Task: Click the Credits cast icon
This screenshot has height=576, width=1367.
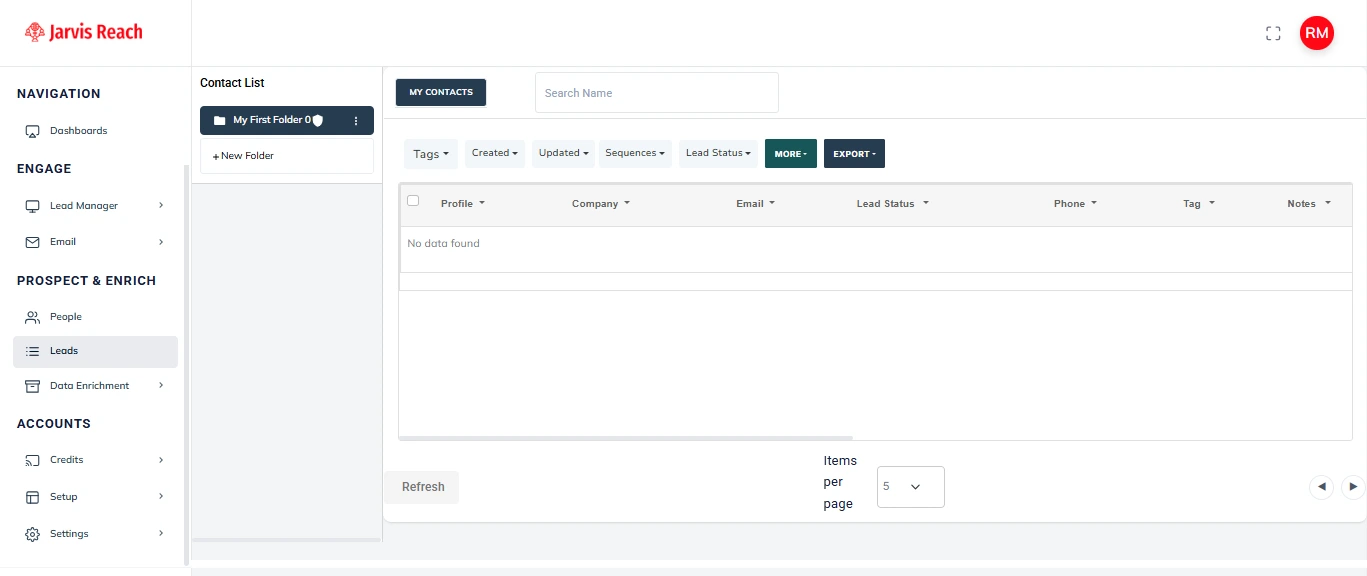Action: (x=32, y=460)
